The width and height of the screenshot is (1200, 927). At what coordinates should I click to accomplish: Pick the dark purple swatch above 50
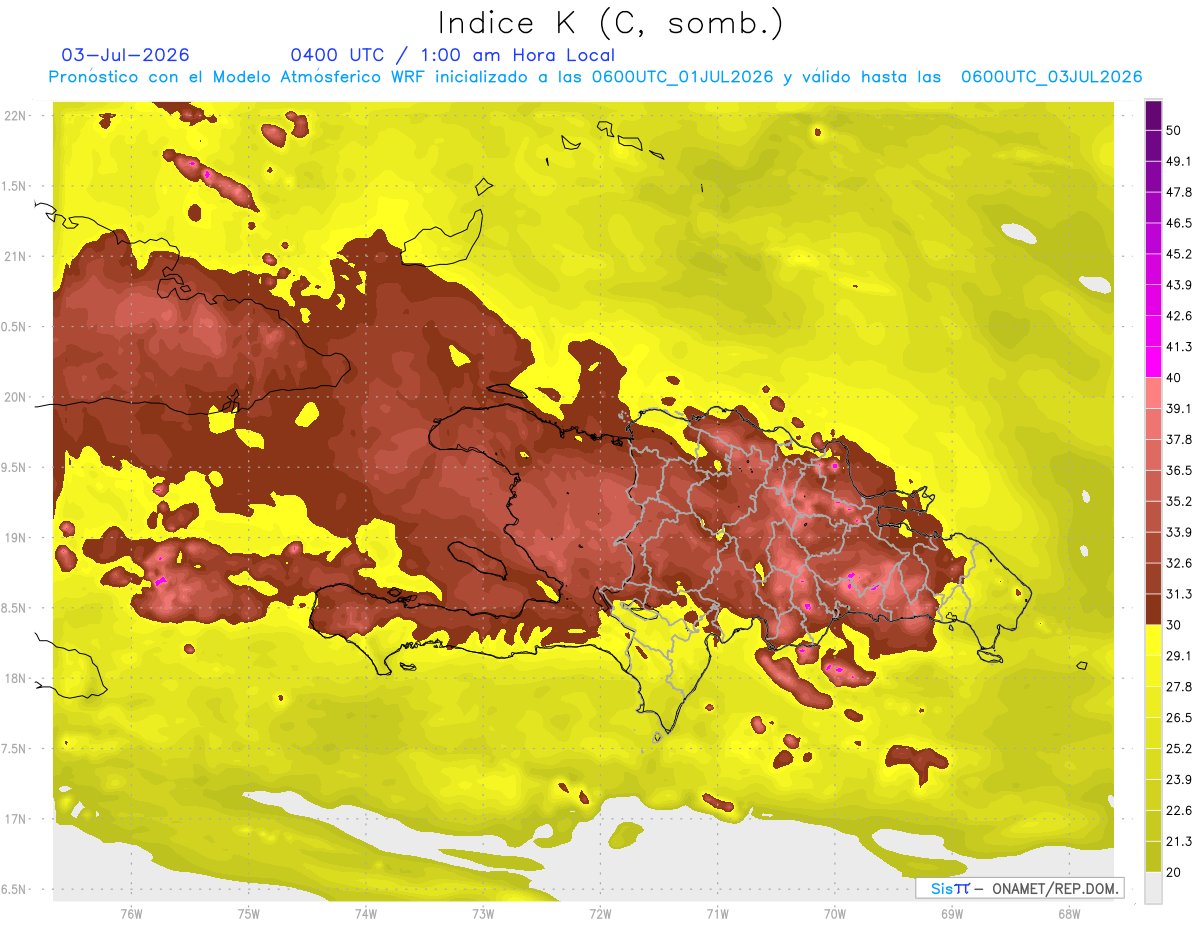tap(1153, 115)
